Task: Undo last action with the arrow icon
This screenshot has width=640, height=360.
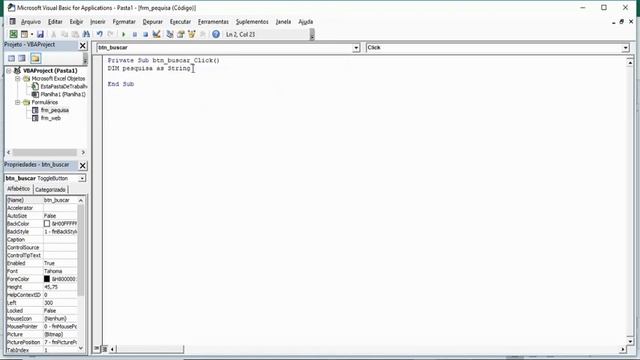Action: point(100,34)
